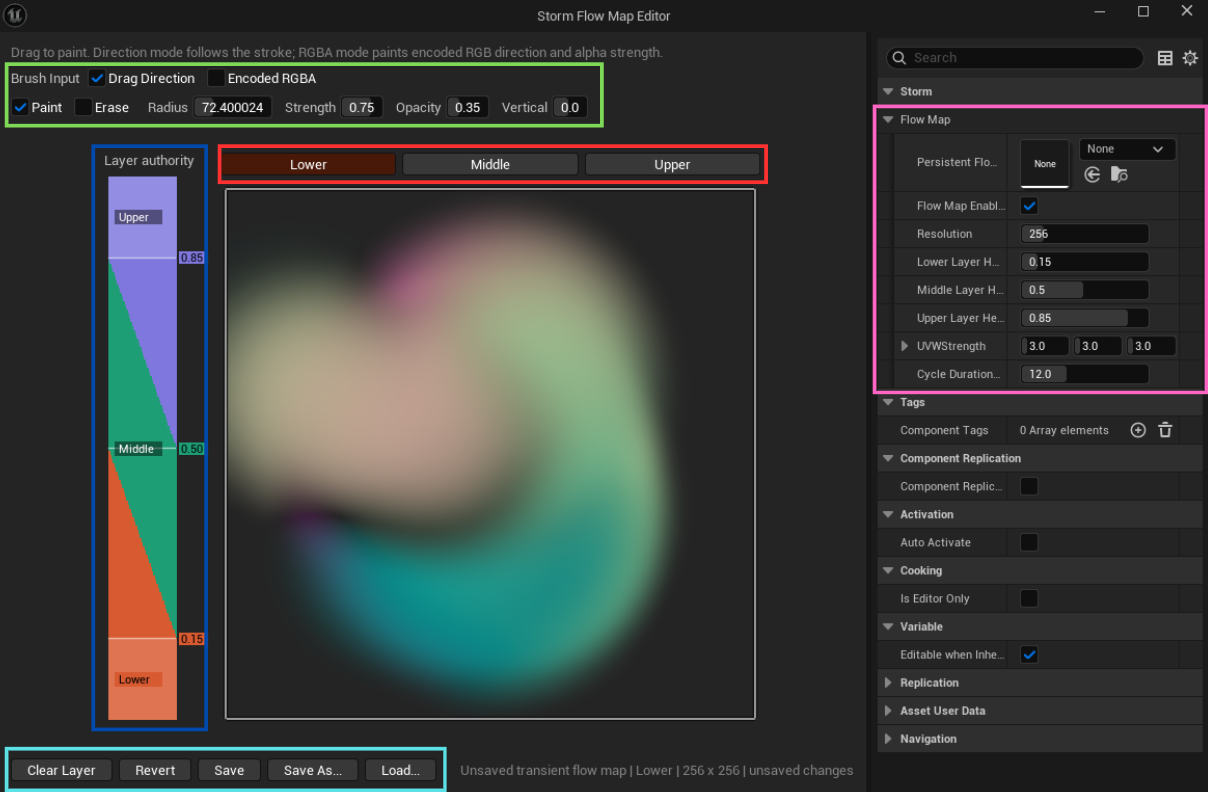Enable the Erase mode checkbox

pyautogui.click(x=83, y=107)
